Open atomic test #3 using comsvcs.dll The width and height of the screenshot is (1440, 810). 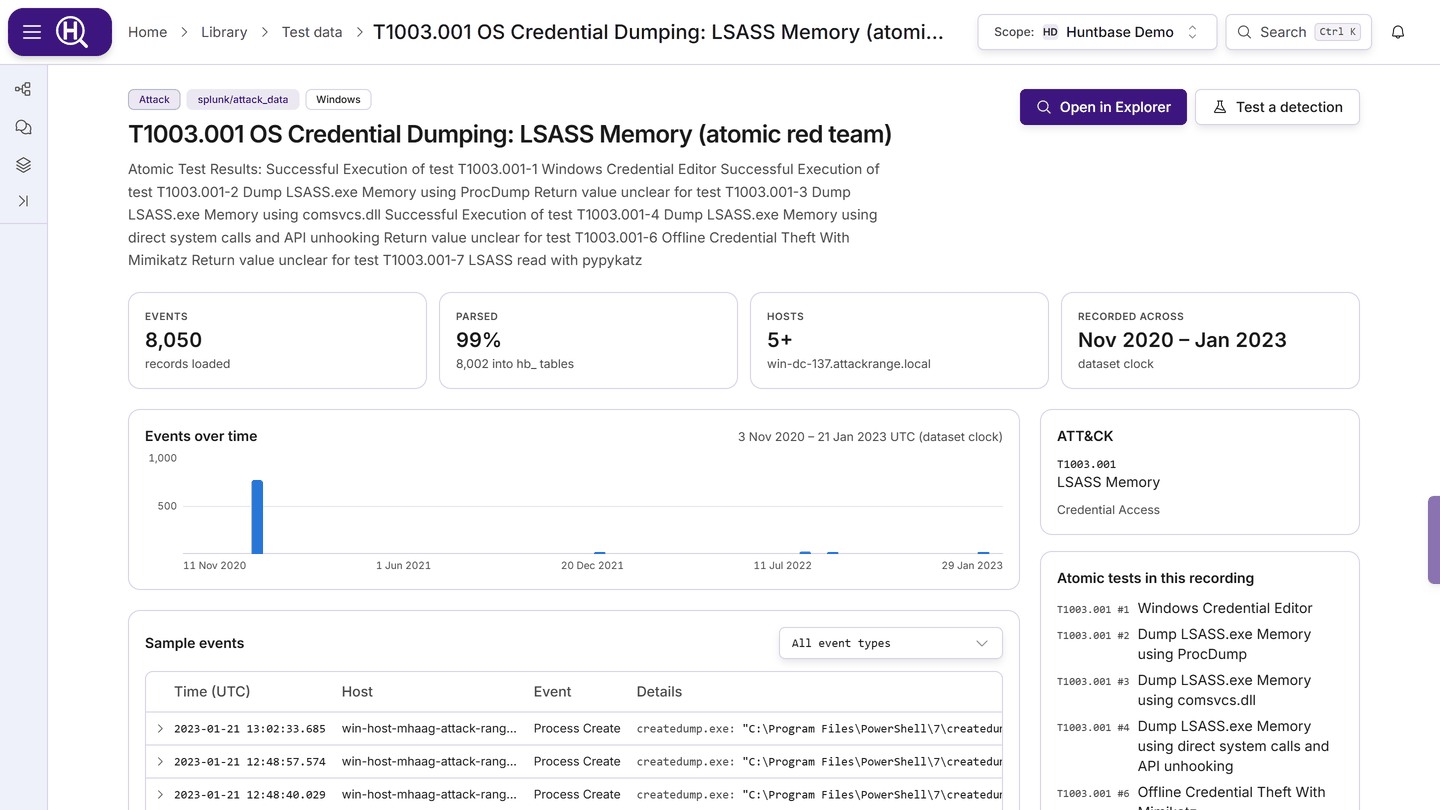(x=1224, y=690)
